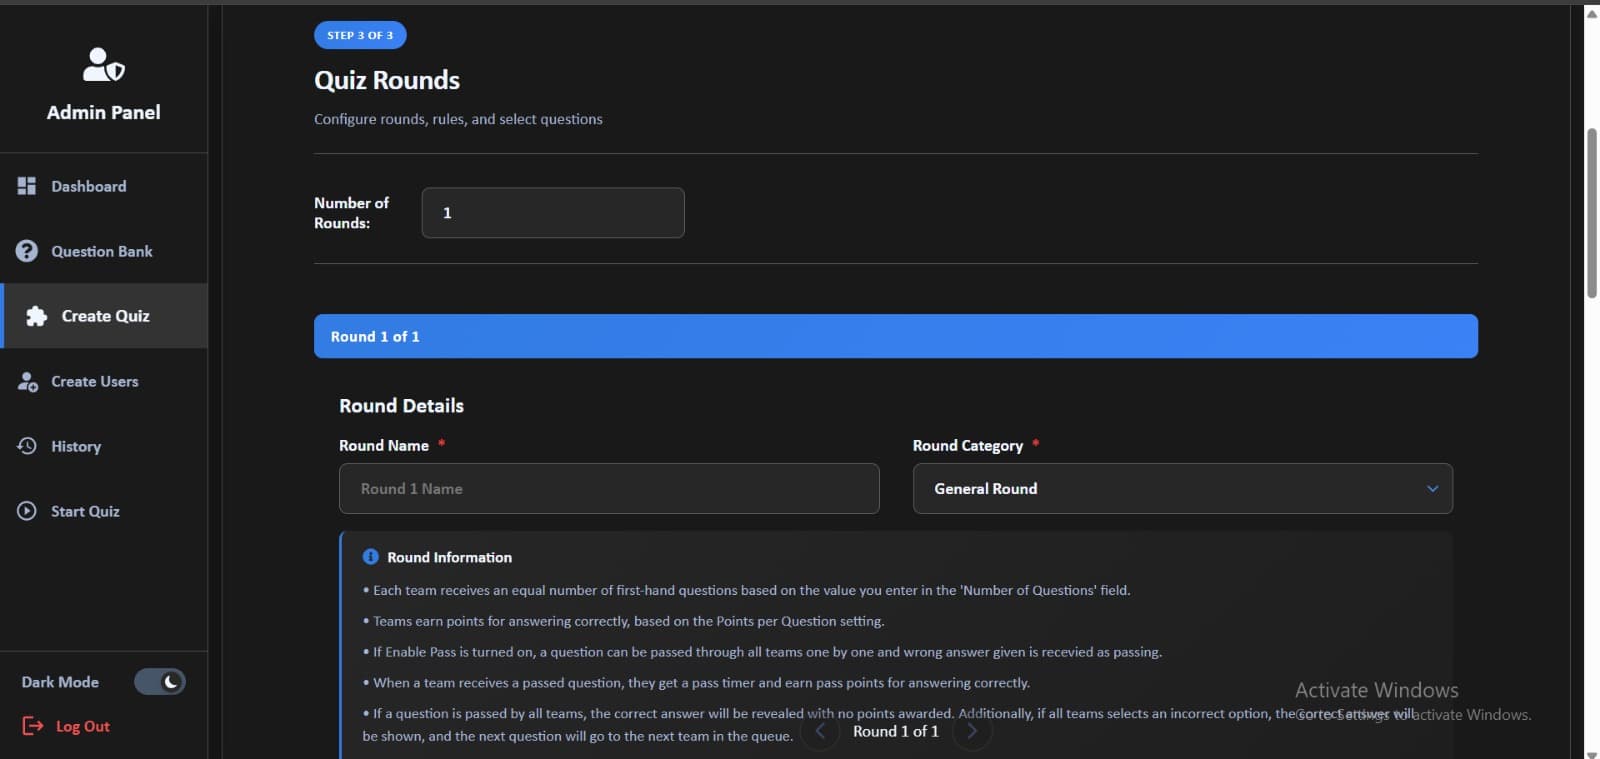Image resolution: width=1600 pixels, height=759 pixels.
Task: Click the Log Out link
Action: pyautogui.click(x=82, y=726)
